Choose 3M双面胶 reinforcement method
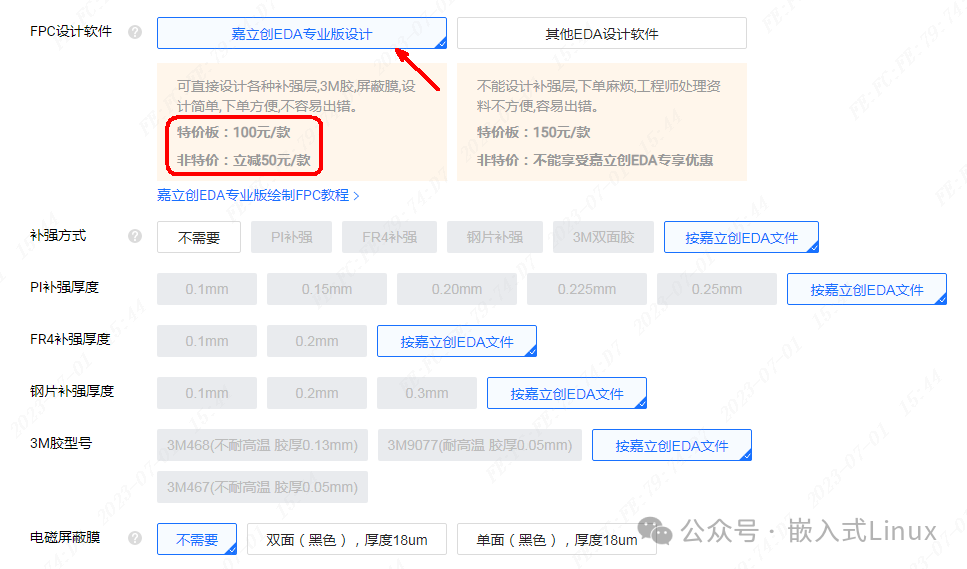This screenshot has width=967, height=569. (603, 237)
